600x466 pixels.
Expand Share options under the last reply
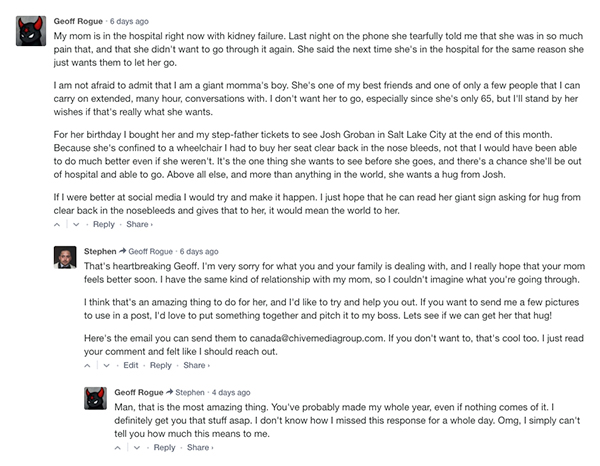click(x=198, y=447)
